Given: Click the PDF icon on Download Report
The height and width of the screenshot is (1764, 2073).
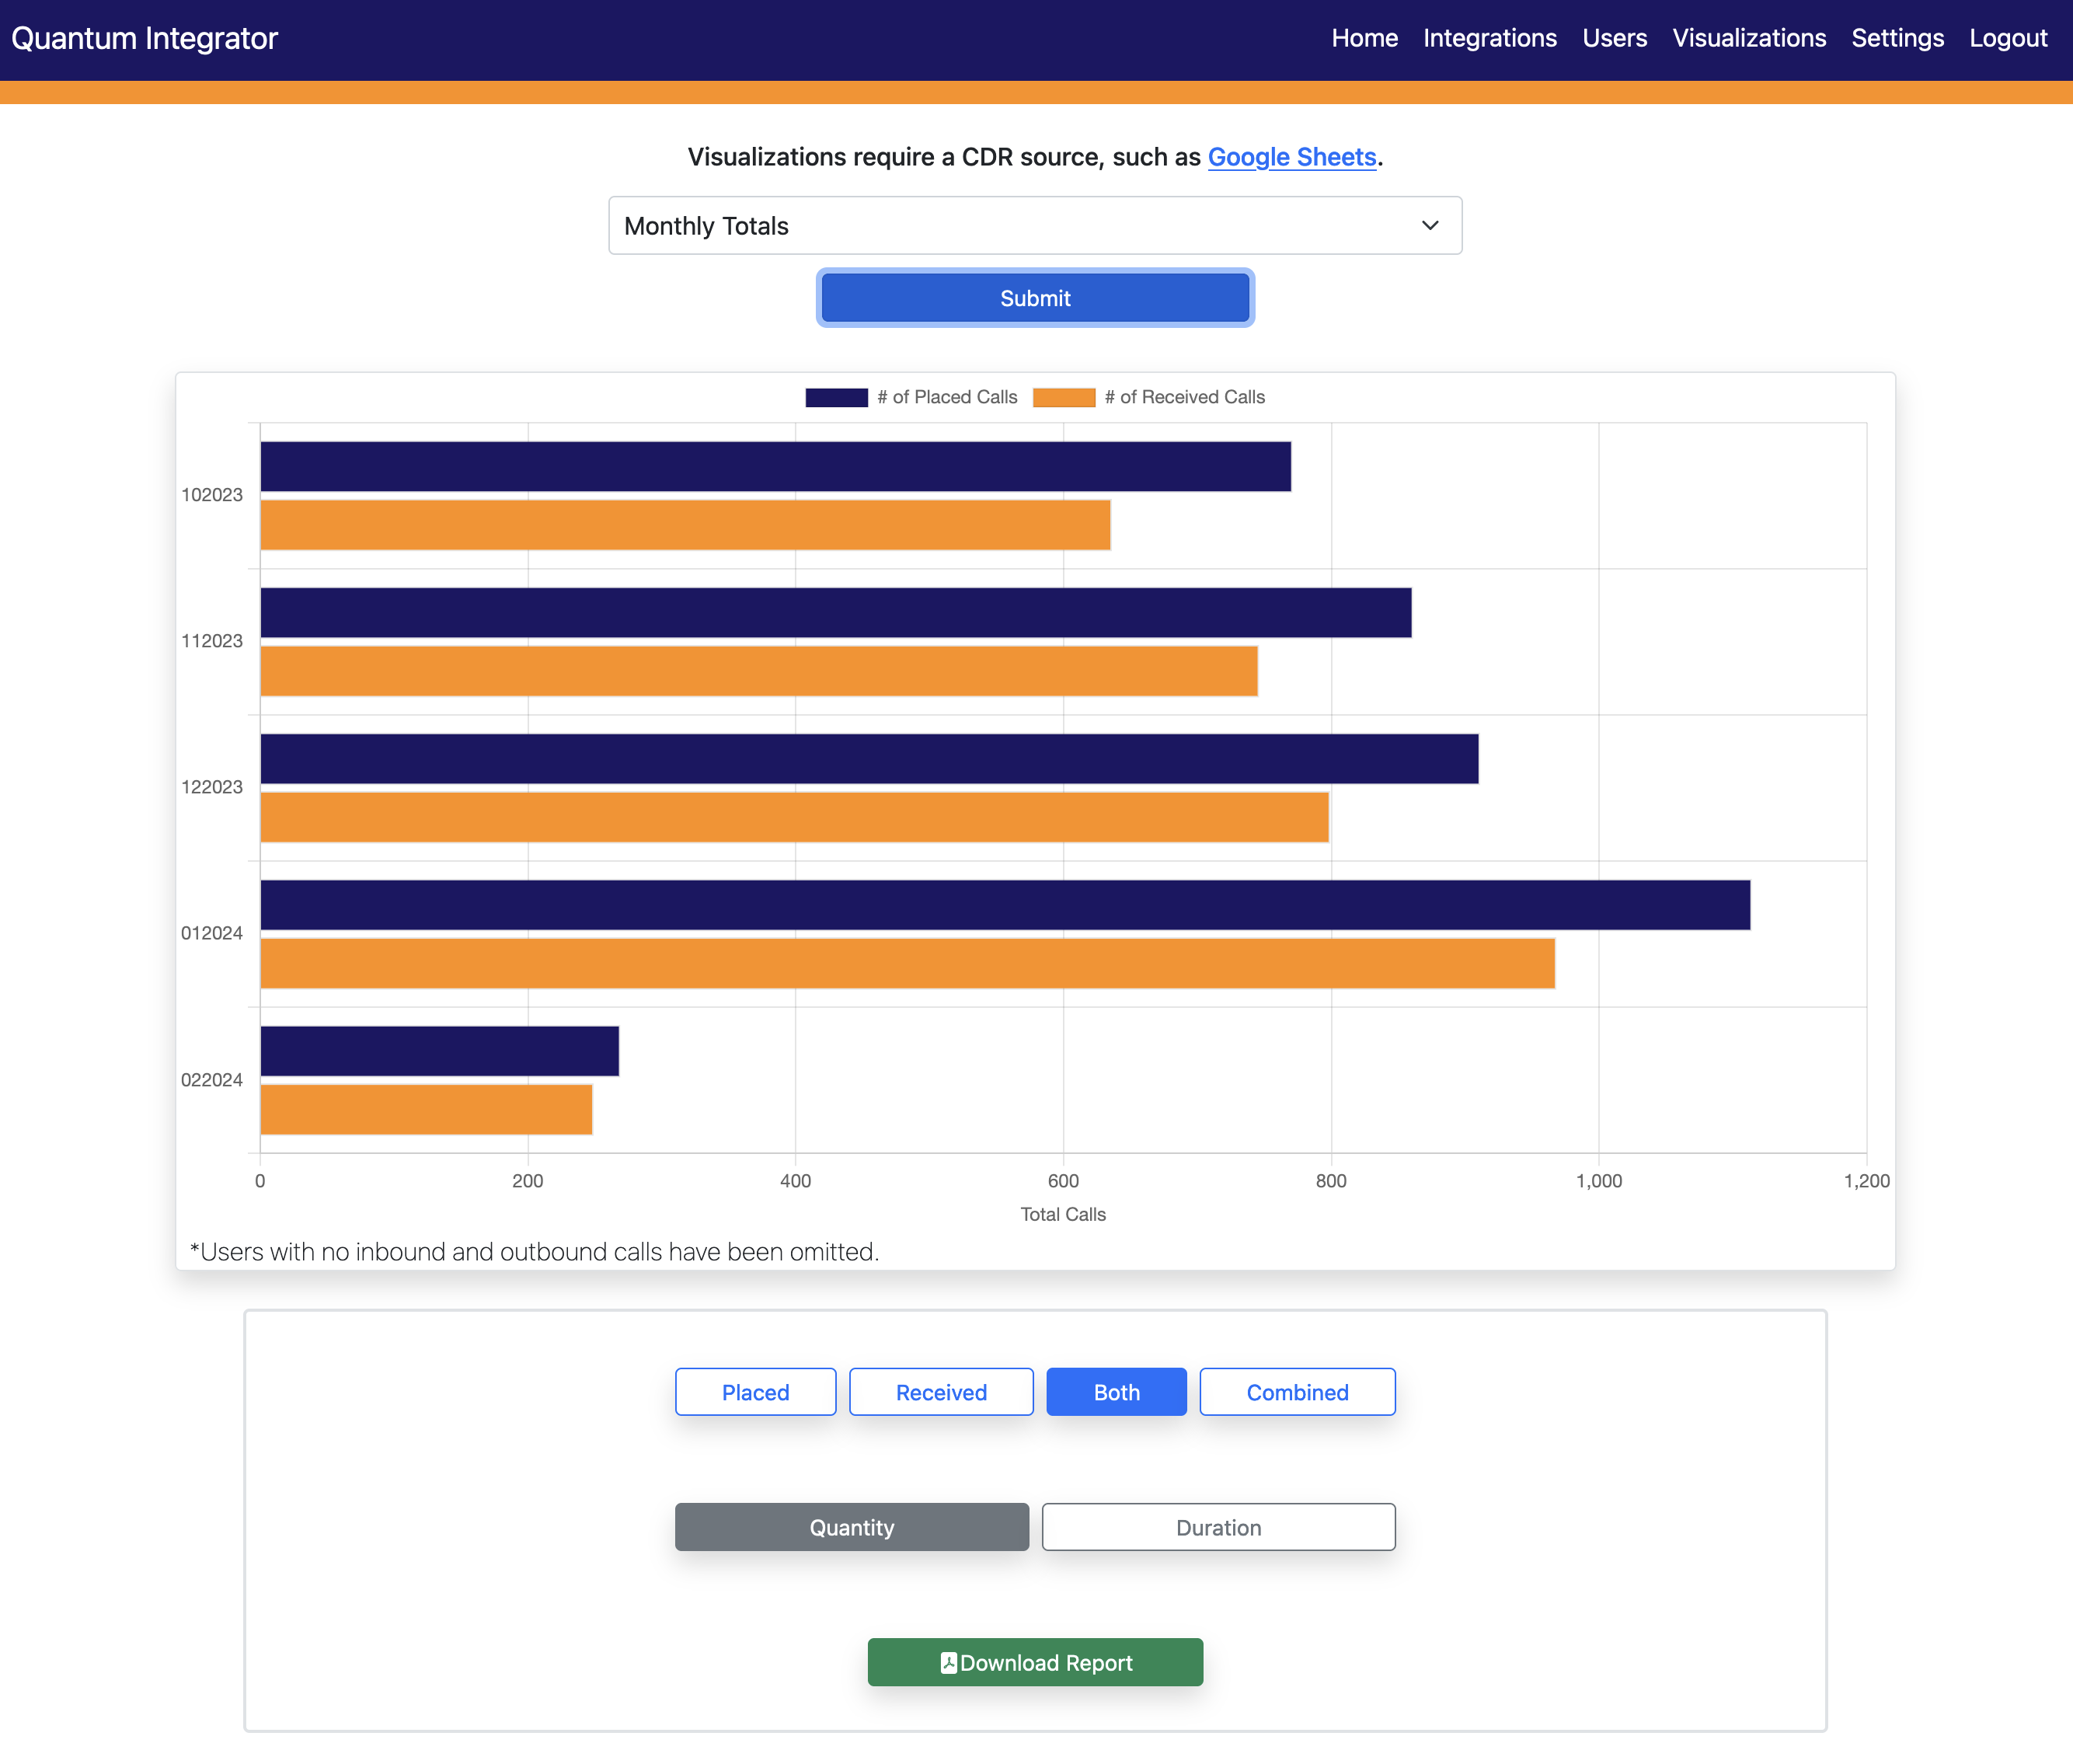Looking at the screenshot, I should [948, 1662].
